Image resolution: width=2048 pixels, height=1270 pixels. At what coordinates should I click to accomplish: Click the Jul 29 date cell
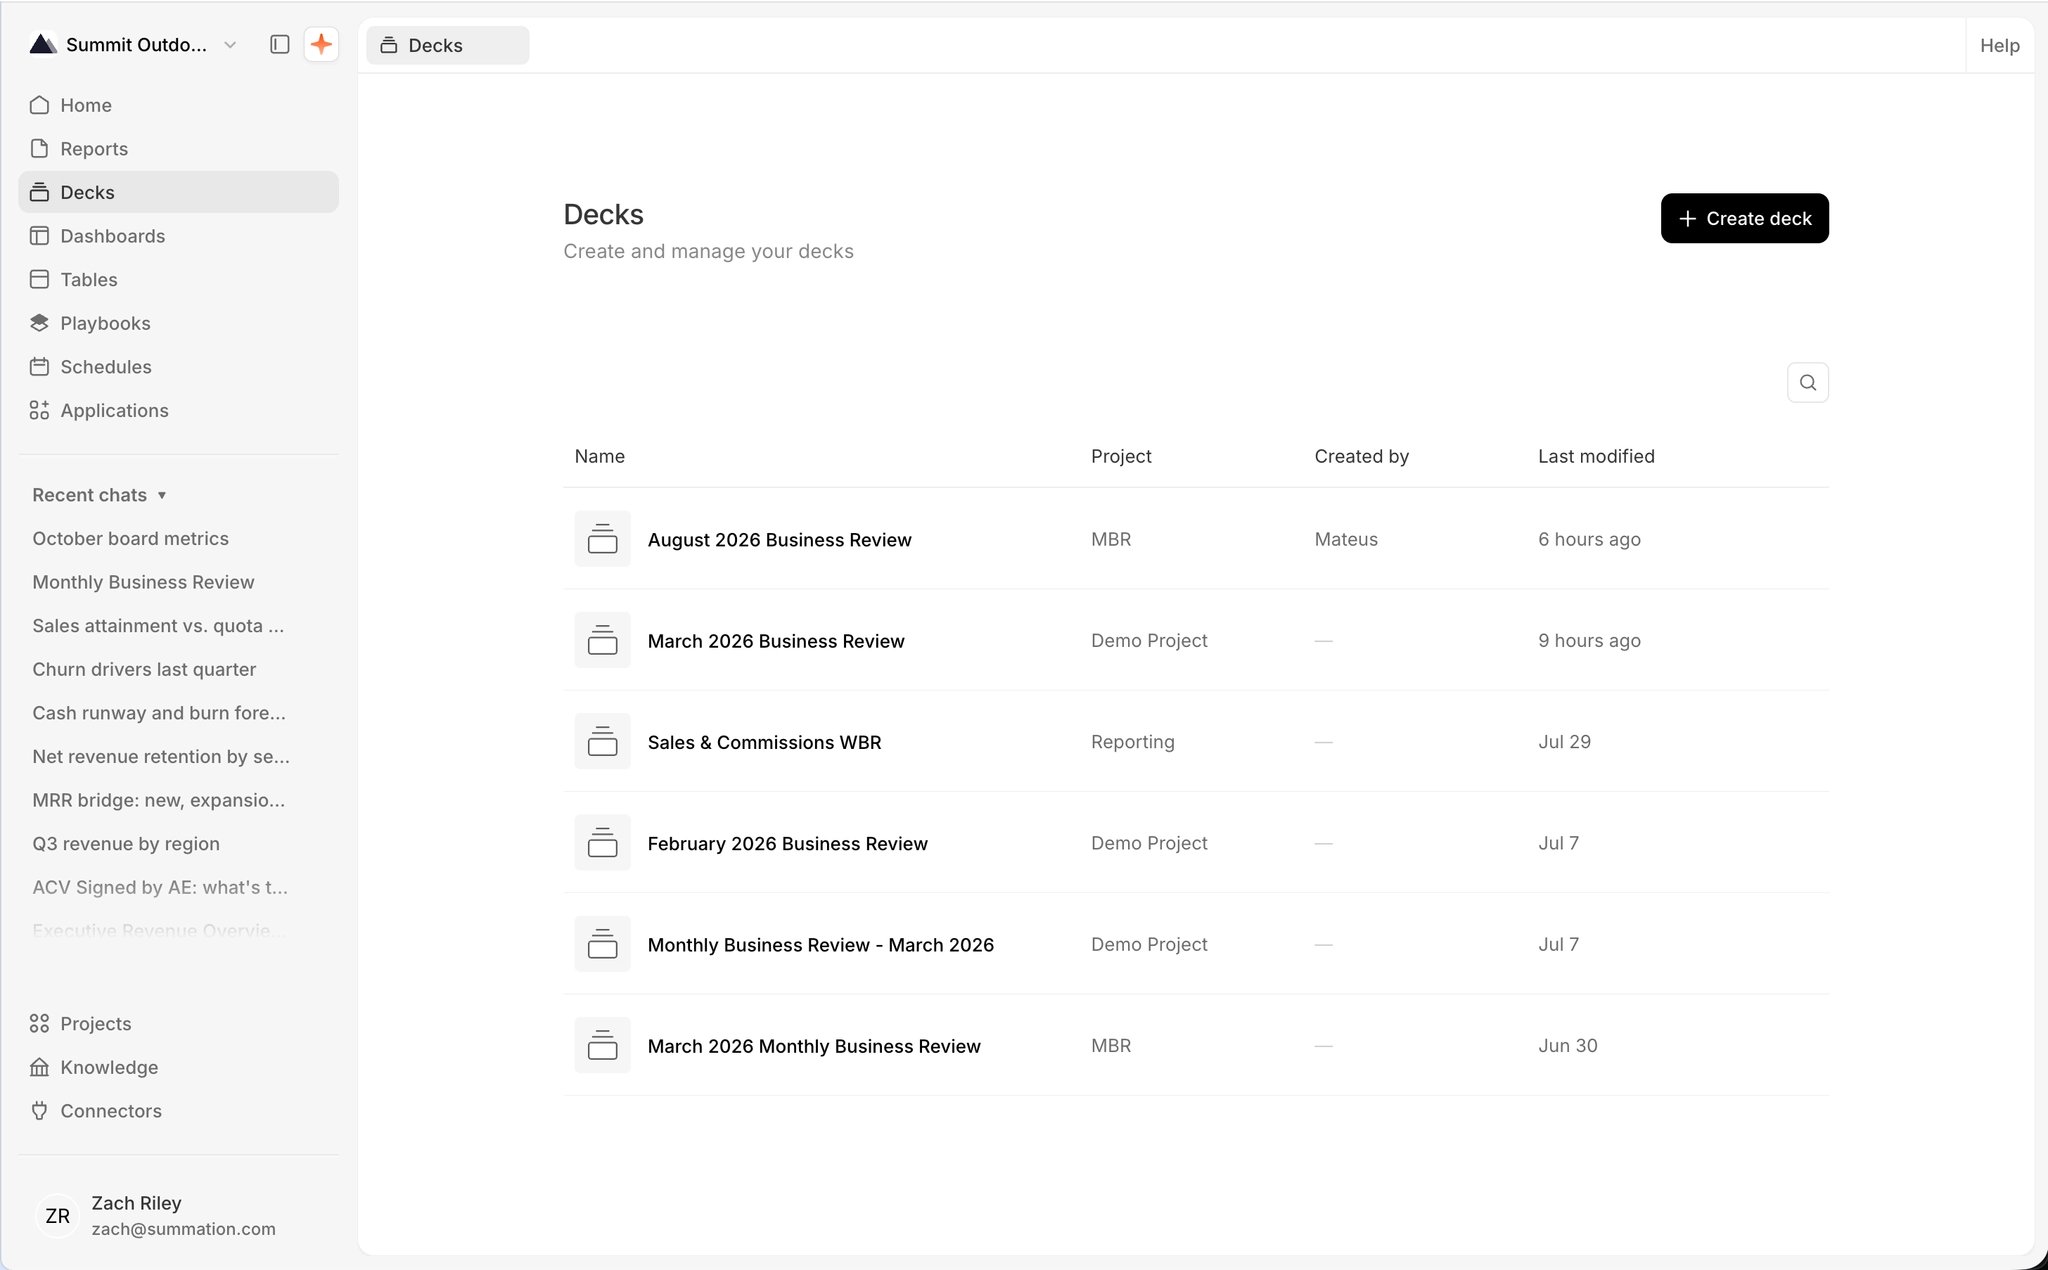click(1564, 742)
